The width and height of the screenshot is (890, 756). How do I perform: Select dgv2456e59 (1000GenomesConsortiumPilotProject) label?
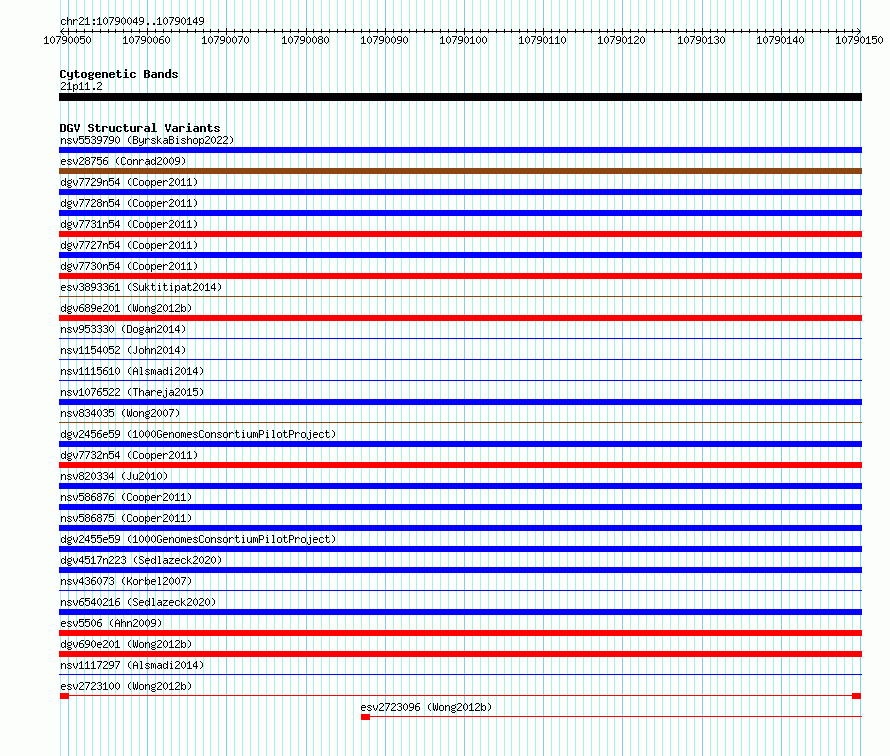coord(198,434)
